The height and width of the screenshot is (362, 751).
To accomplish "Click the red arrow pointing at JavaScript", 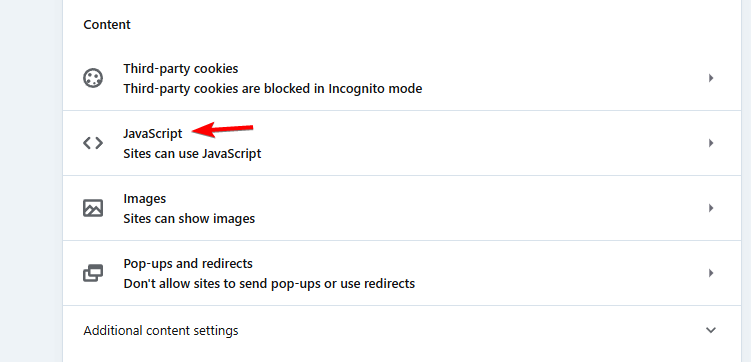I will point(222,130).
